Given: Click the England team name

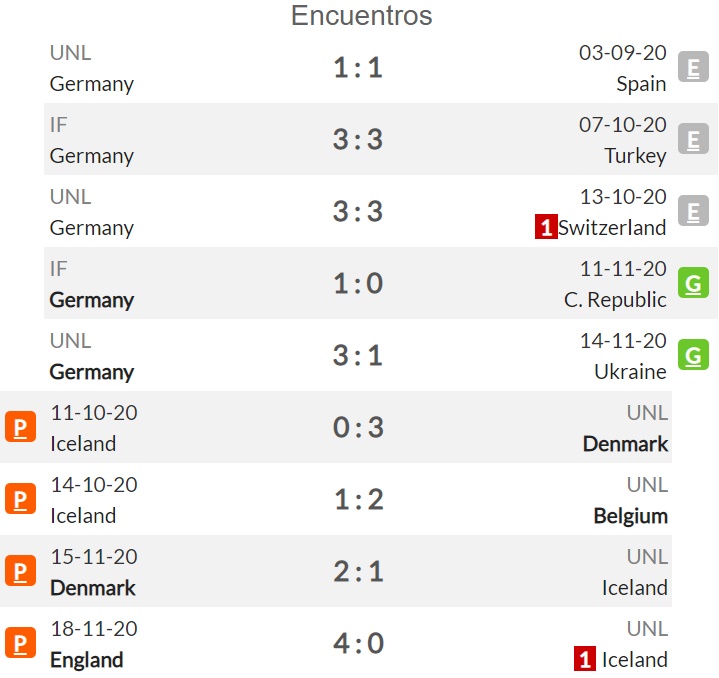Looking at the screenshot, I should [x=87, y=660].
